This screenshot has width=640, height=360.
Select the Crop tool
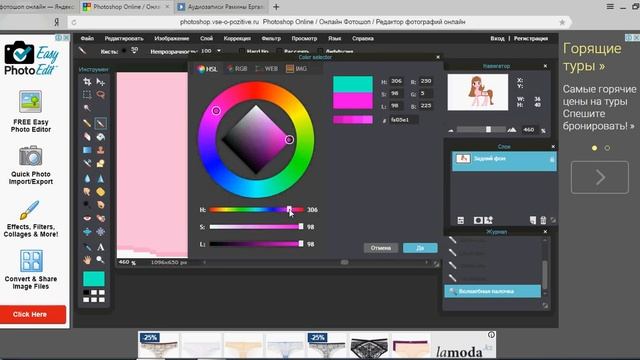point(87,82)
